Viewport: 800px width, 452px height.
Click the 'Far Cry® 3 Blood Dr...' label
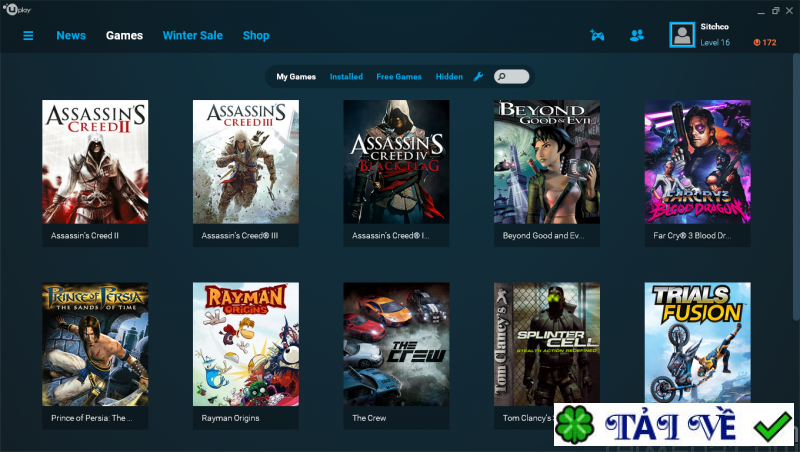(x=692, y=236)
